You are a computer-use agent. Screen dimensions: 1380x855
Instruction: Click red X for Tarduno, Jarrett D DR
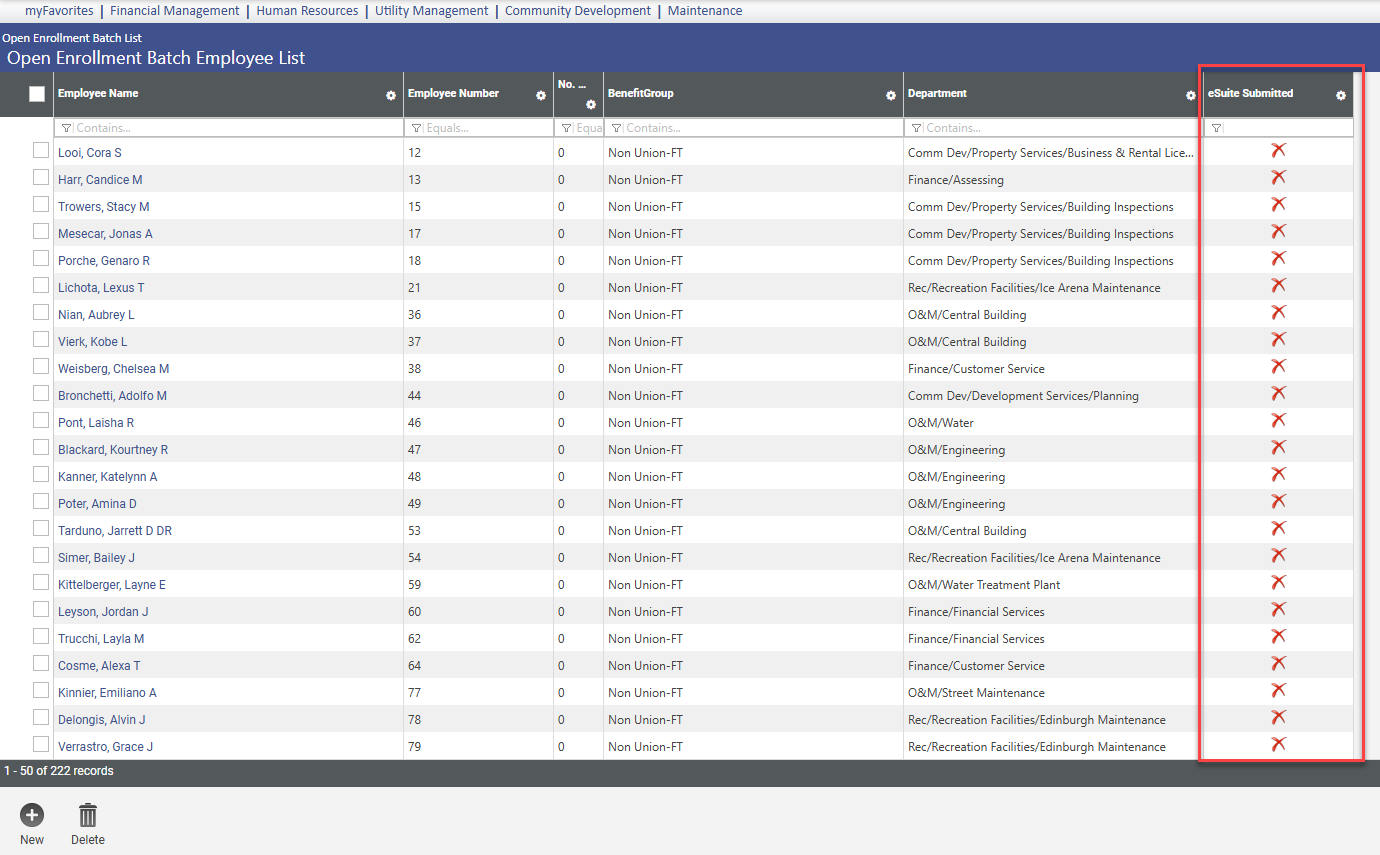1278,528
